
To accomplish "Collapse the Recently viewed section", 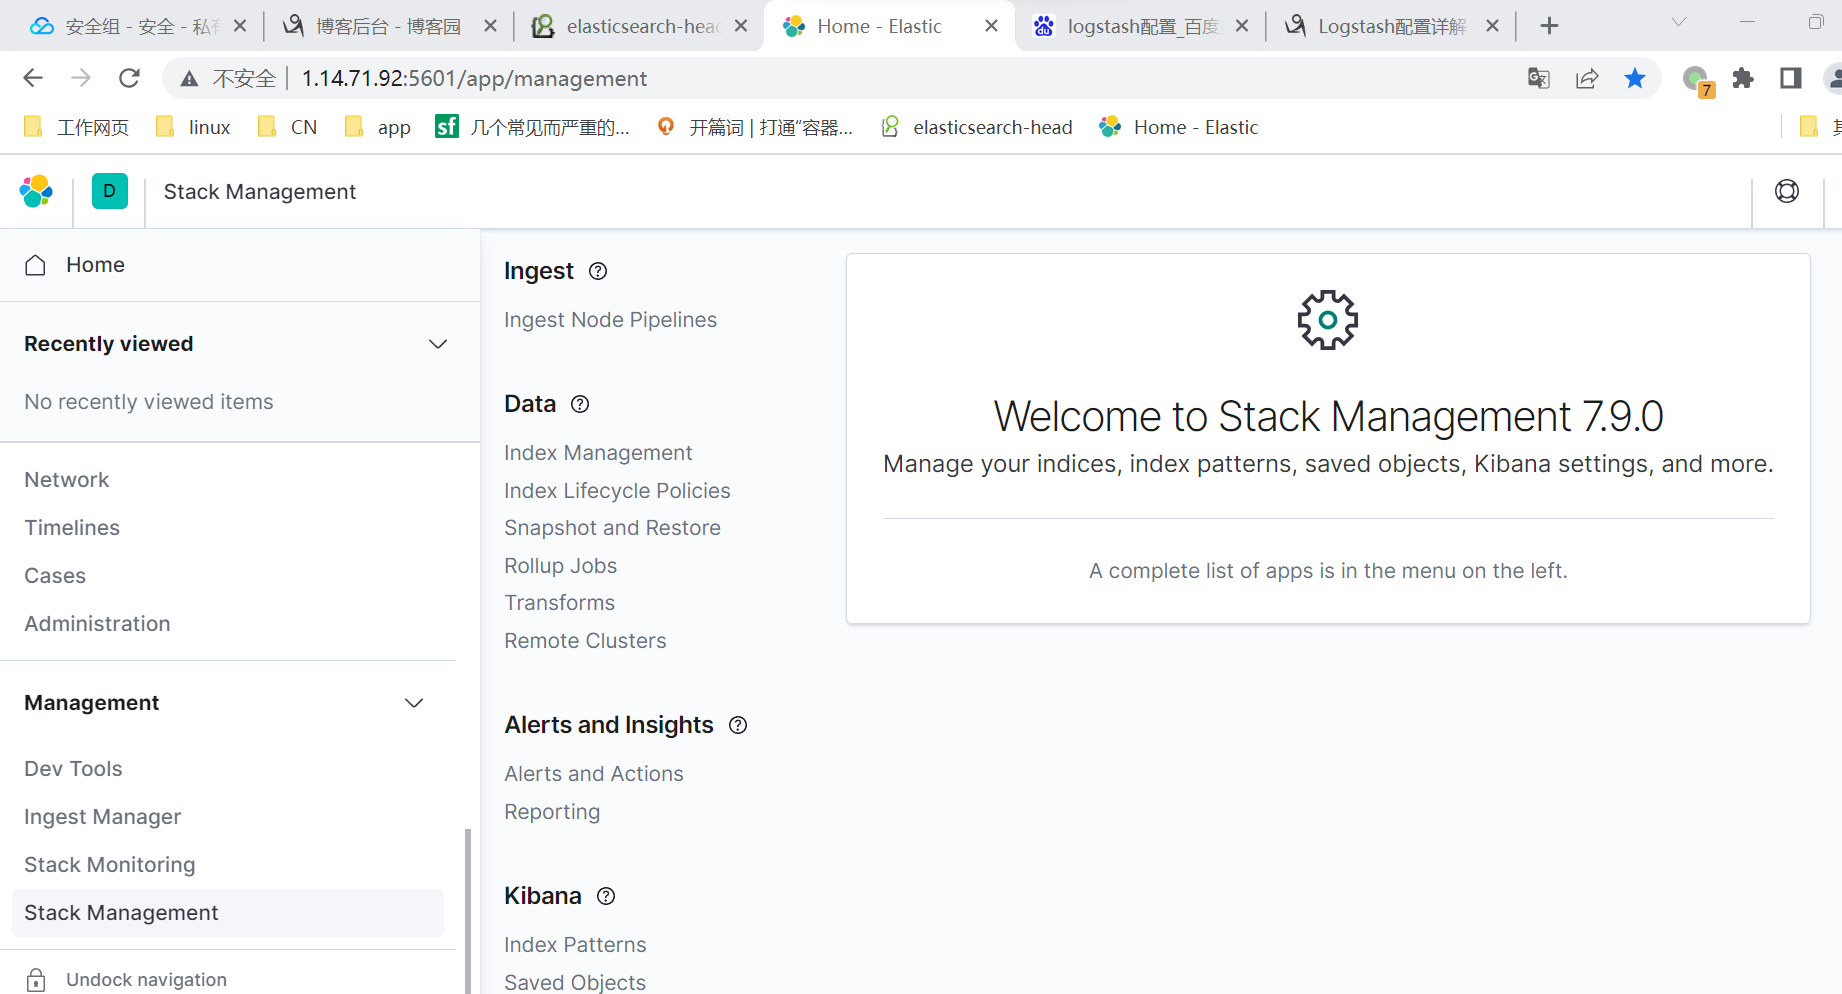I will pyautogui.click(x=438, y=344).
